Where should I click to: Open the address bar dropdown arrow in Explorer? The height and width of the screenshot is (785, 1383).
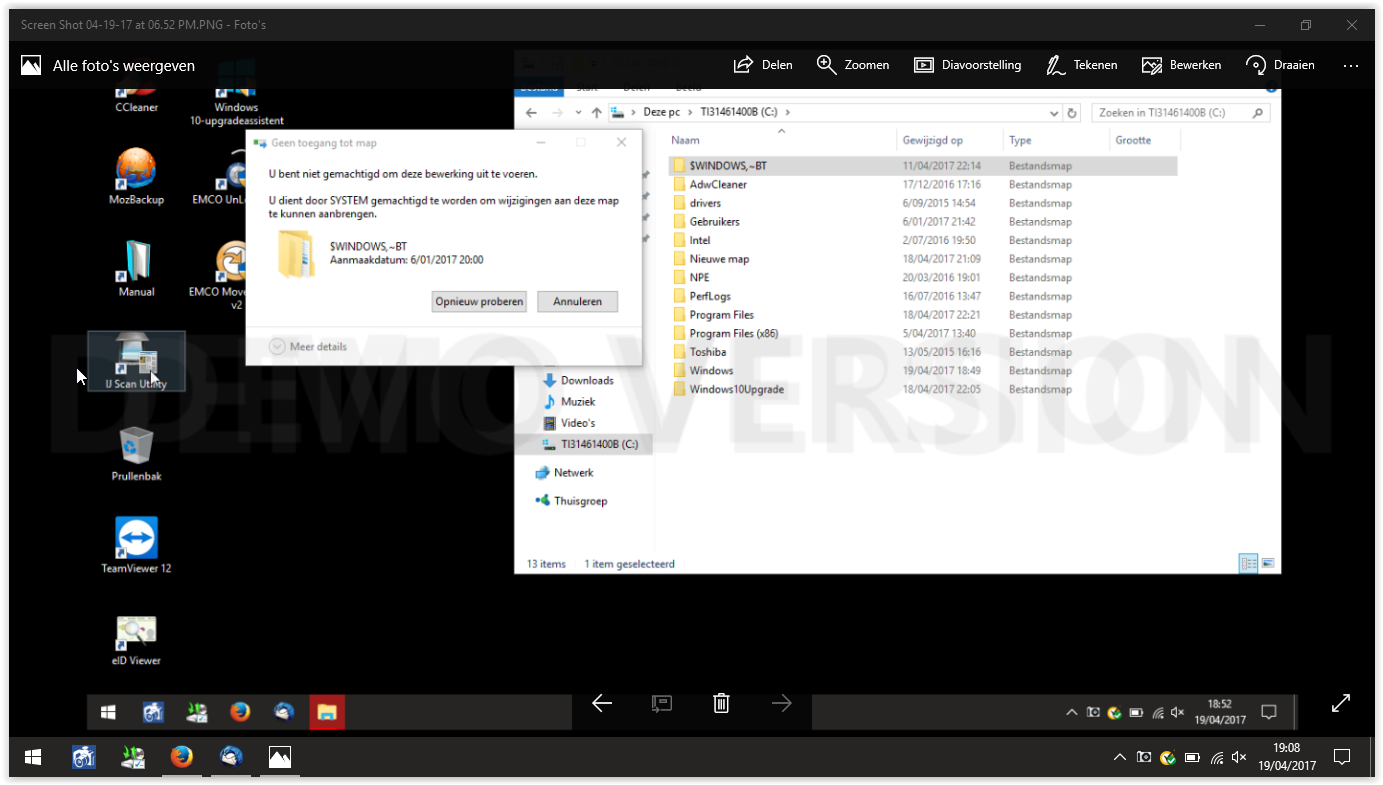point(1054,113)
